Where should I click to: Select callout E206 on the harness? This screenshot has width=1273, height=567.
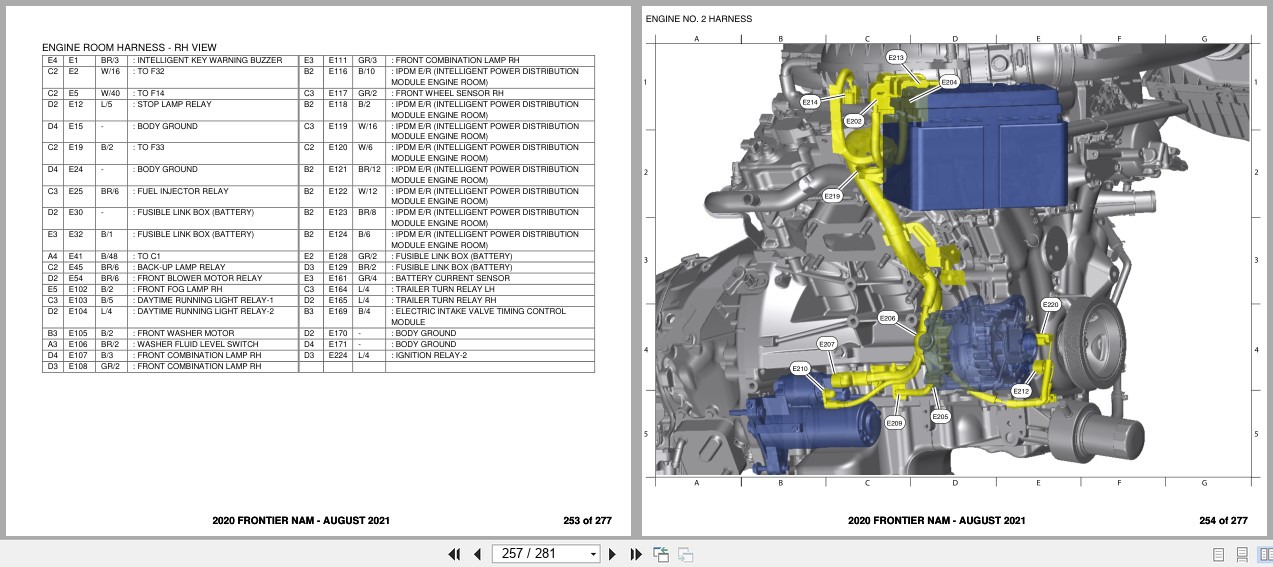point(888,318)
